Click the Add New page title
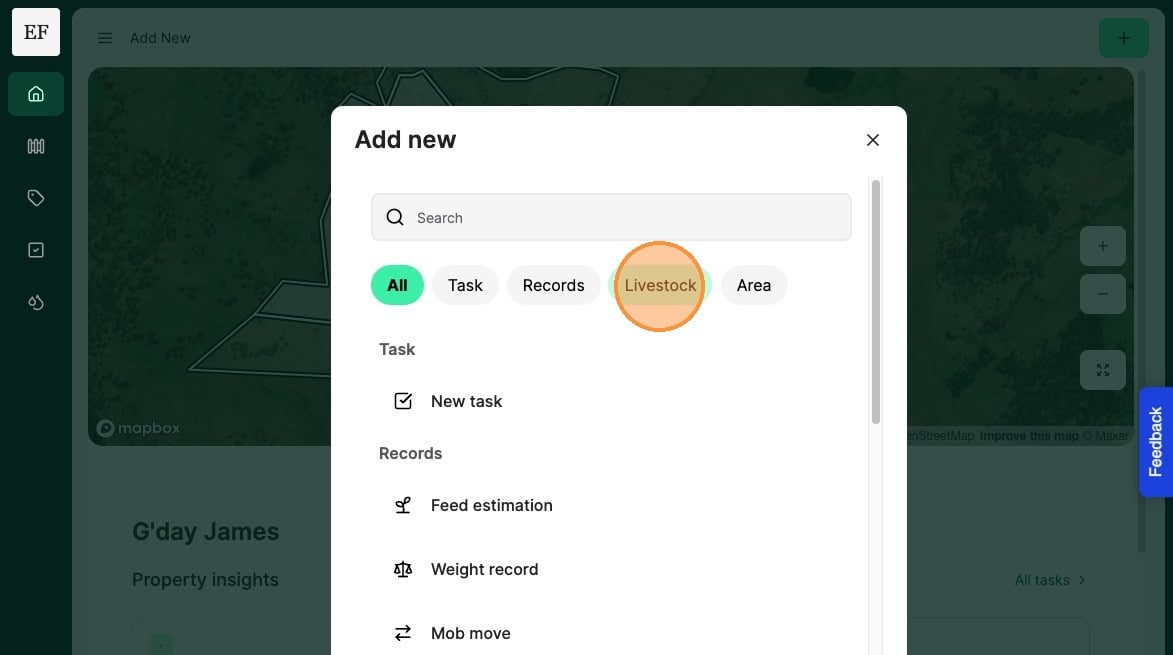1173x655 pixels. [x=160, y=38]
